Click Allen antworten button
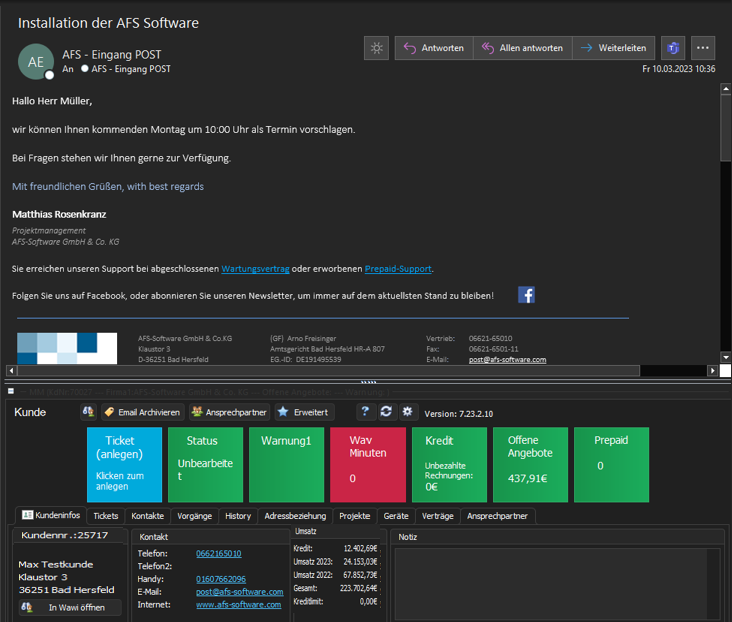The height and width of the screenshot is (622, 732). 523,48
